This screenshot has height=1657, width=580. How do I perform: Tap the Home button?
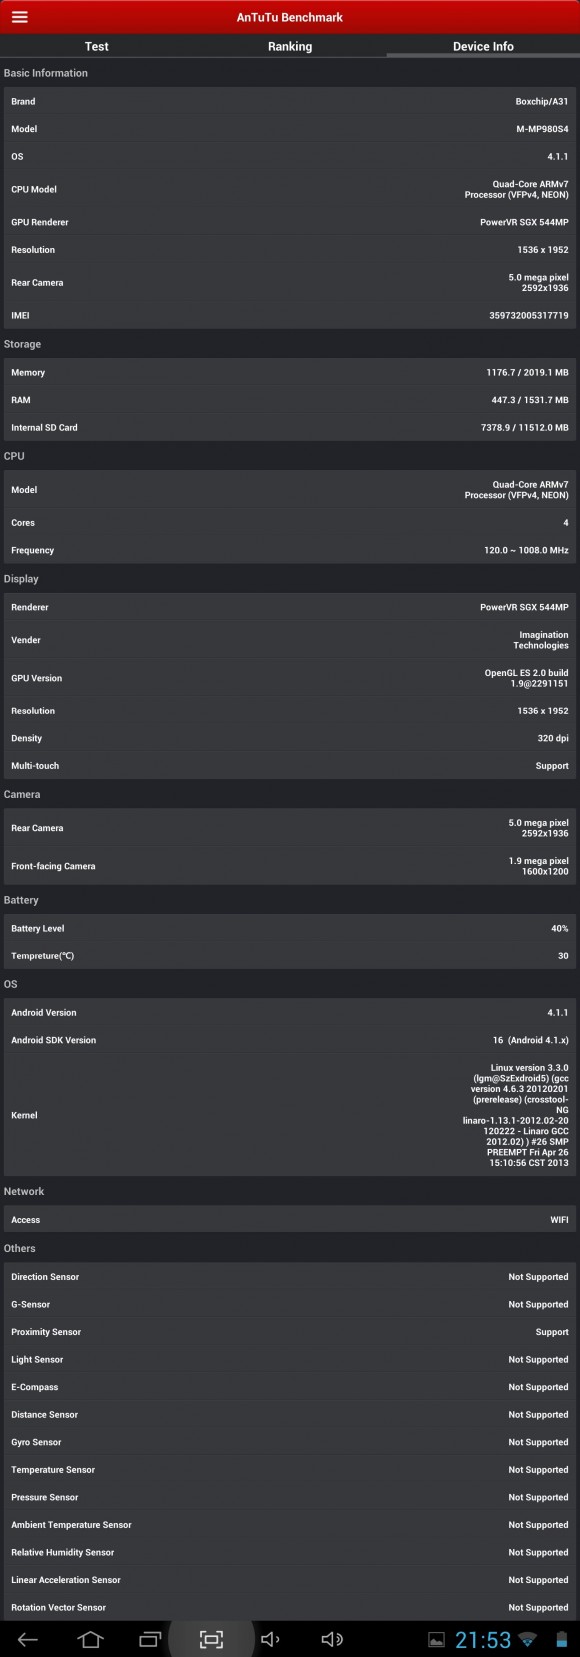click(89, 1639)
